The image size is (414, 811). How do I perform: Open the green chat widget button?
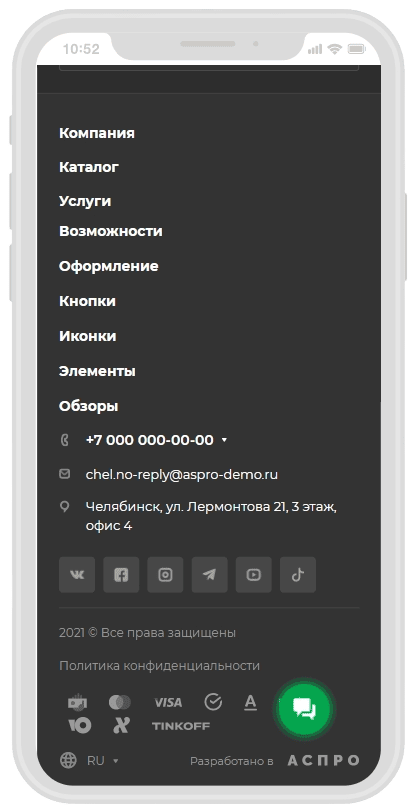point(304,709)
